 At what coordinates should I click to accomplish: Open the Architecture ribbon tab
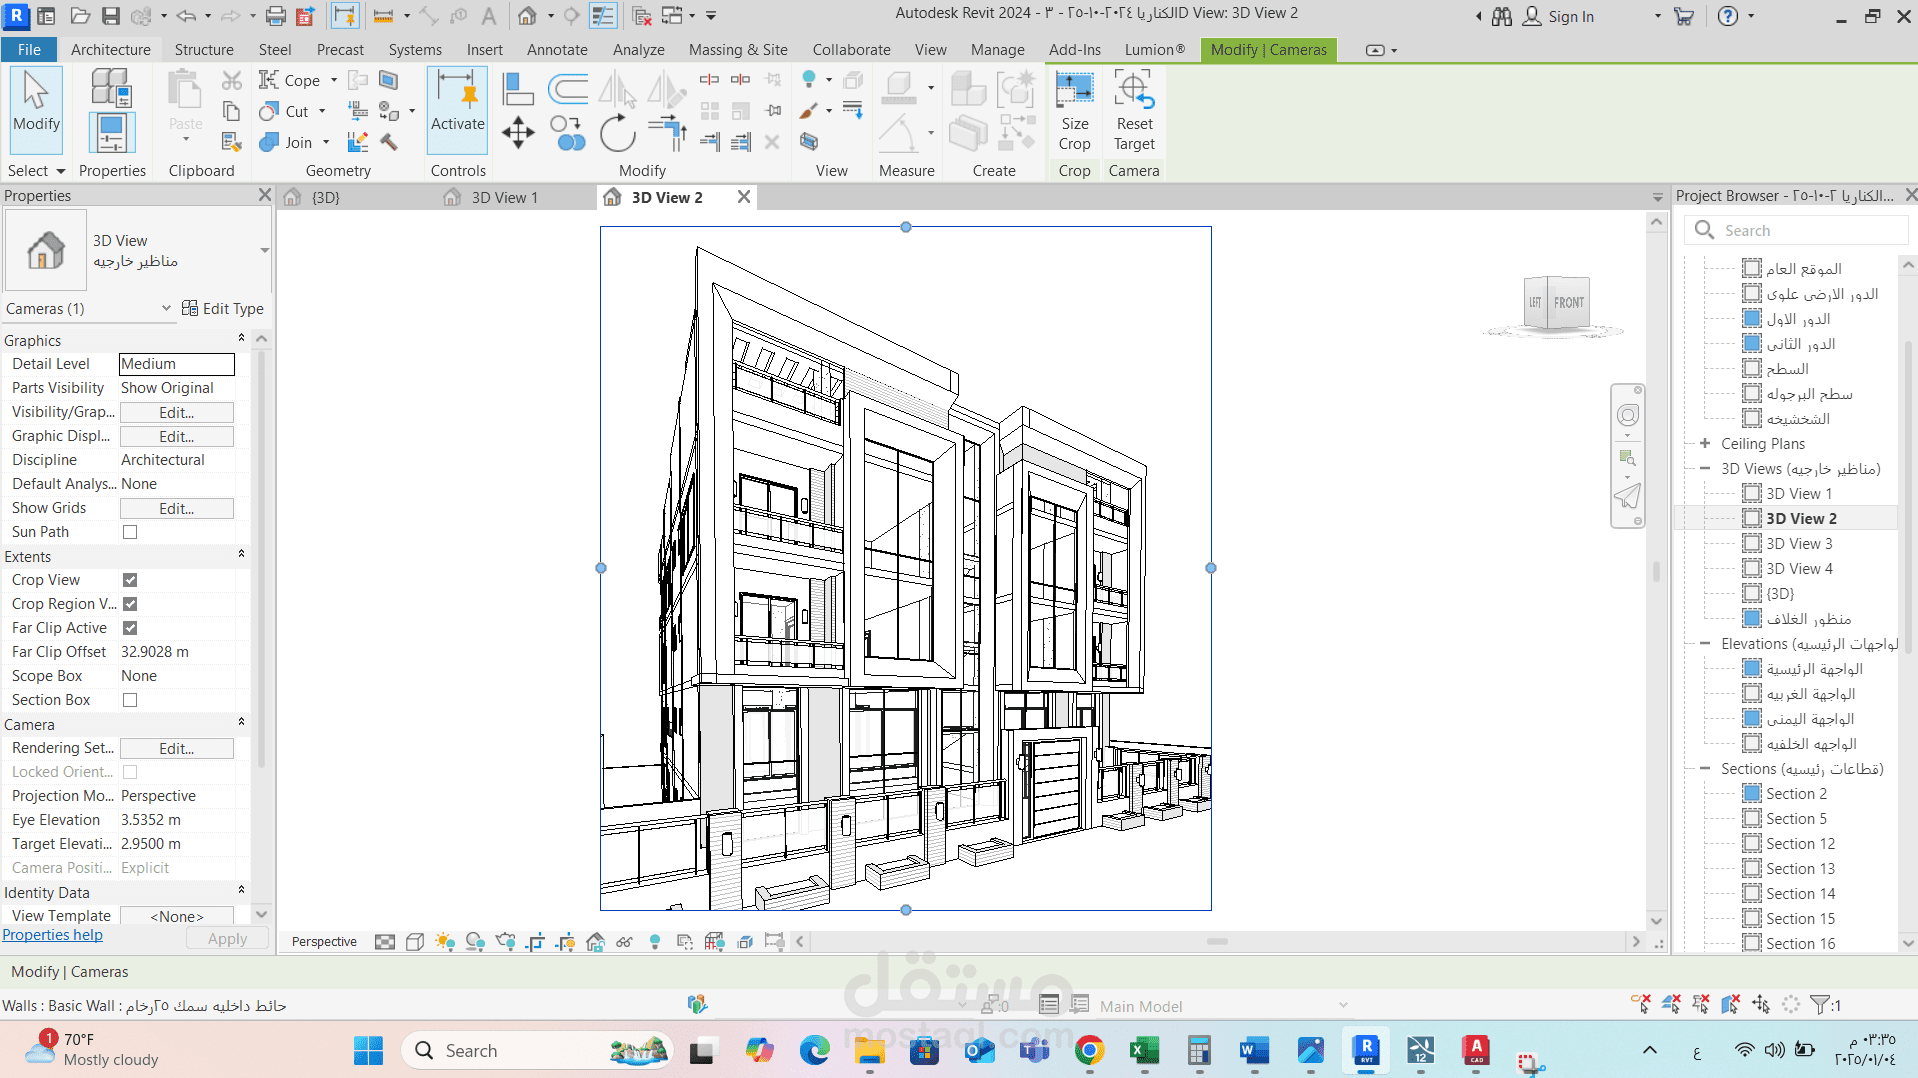pos(110,49)
